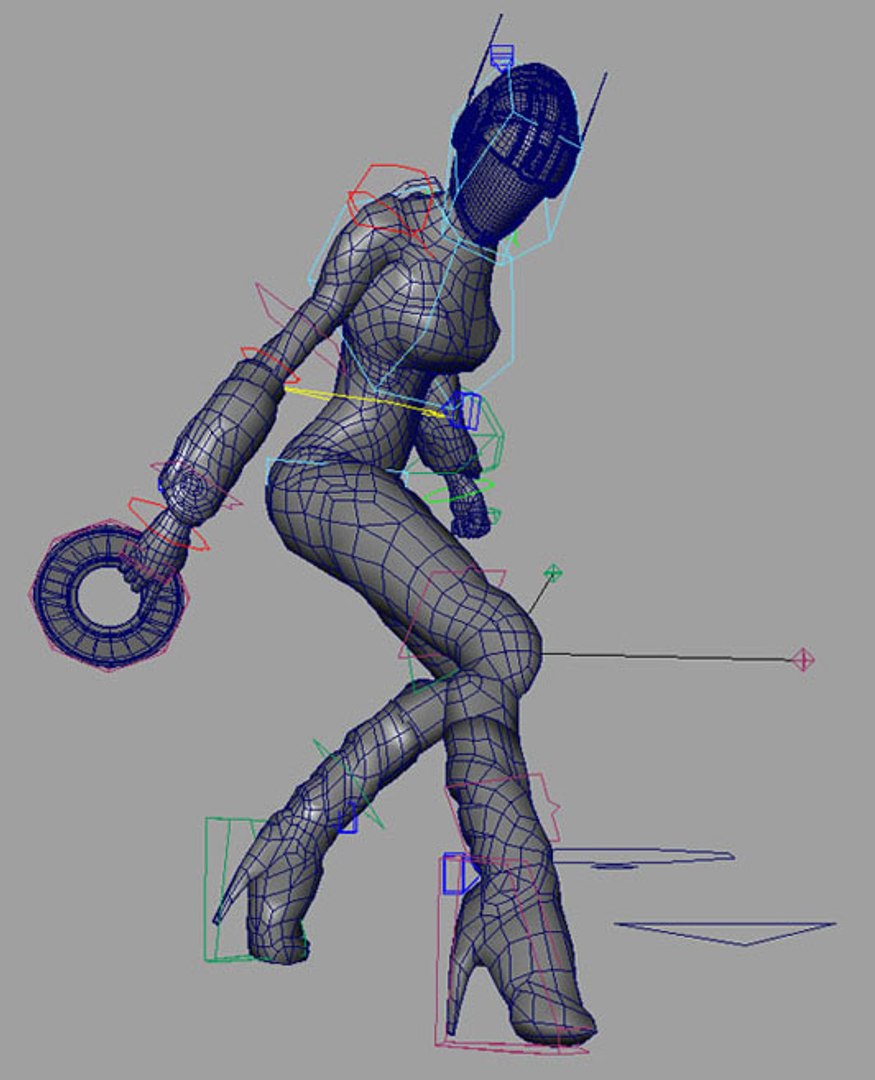Pick the pink diamond knee pole-vector locator
This screenshot has width=875, height=1080.
[803, 659]
